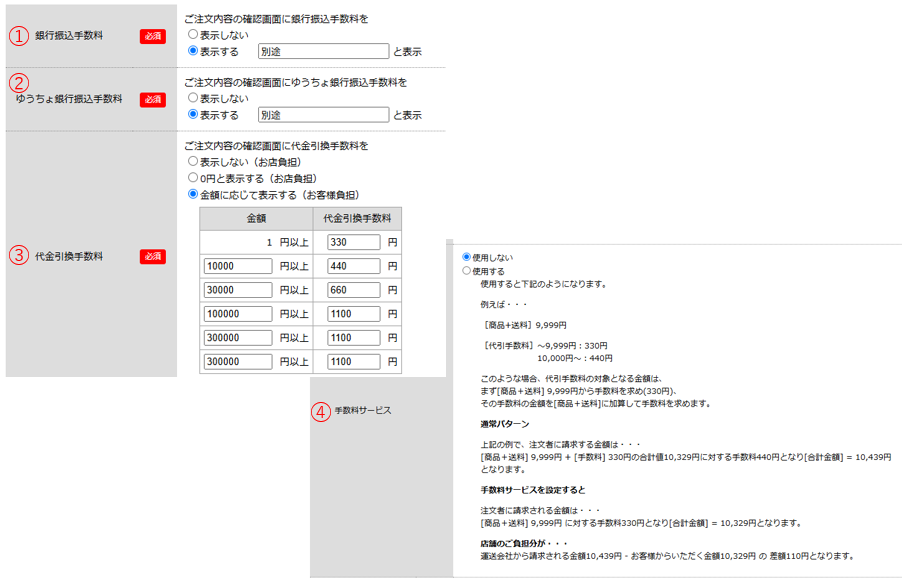Select 金額に応じて表示する（お客様負担） option
The image size is (905, 581).
(x=193, y=195)
